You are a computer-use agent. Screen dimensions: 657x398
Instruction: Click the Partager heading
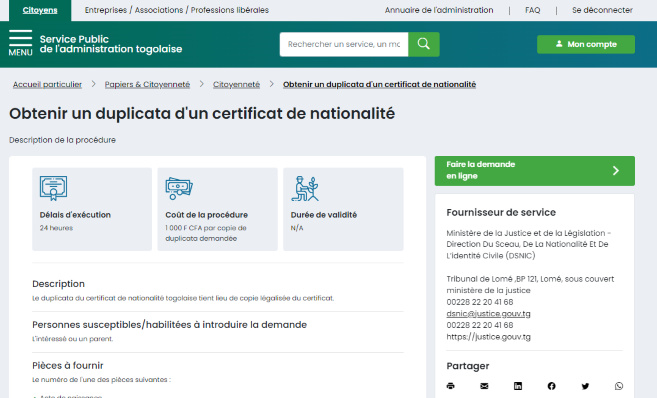coord(468,366)
